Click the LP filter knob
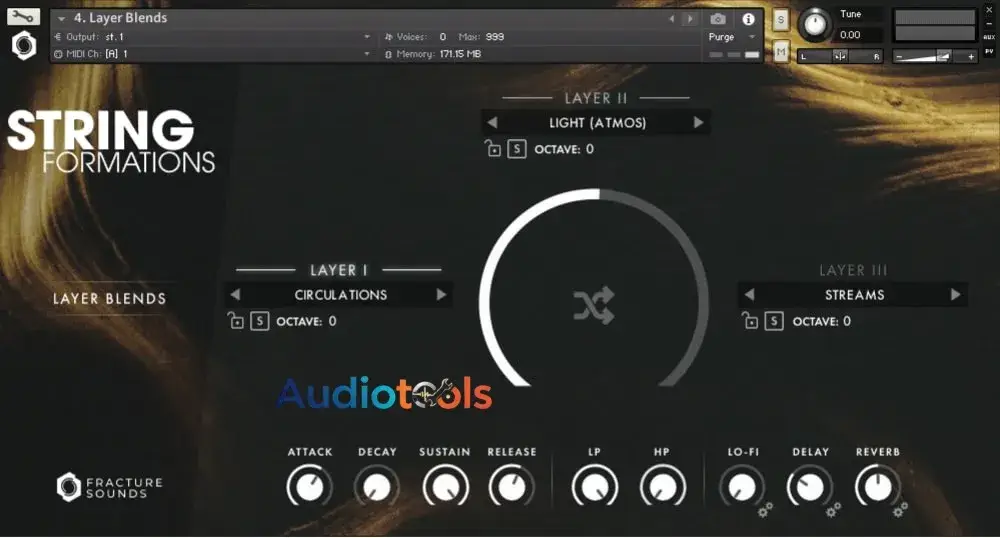Screen dimensions: 1000x538 coord(594,487)
